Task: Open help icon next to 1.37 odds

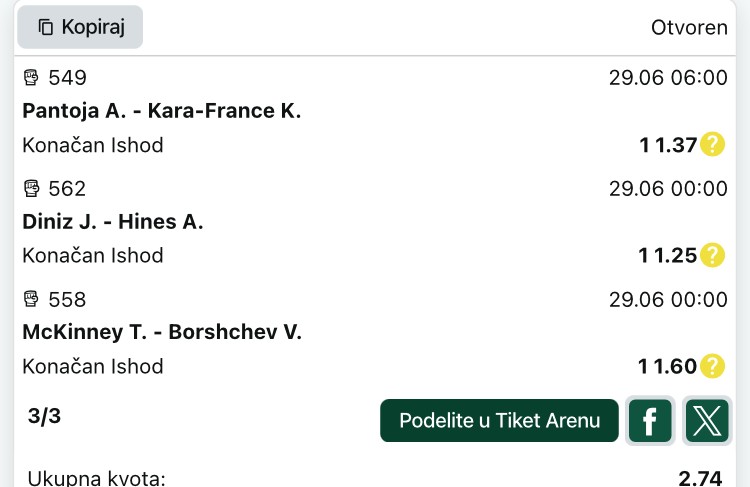Action: pos(712,144)
